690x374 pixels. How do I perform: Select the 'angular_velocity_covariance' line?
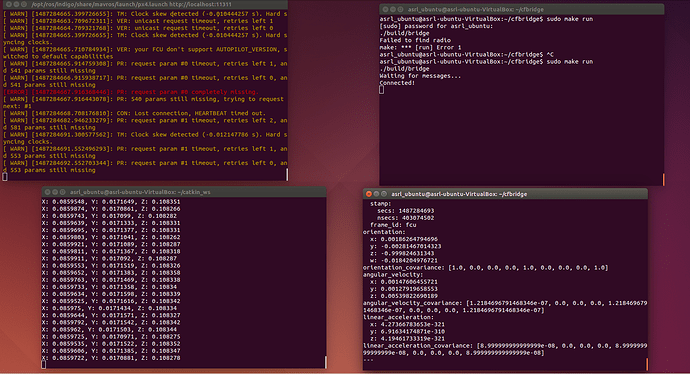pos(505,307)
